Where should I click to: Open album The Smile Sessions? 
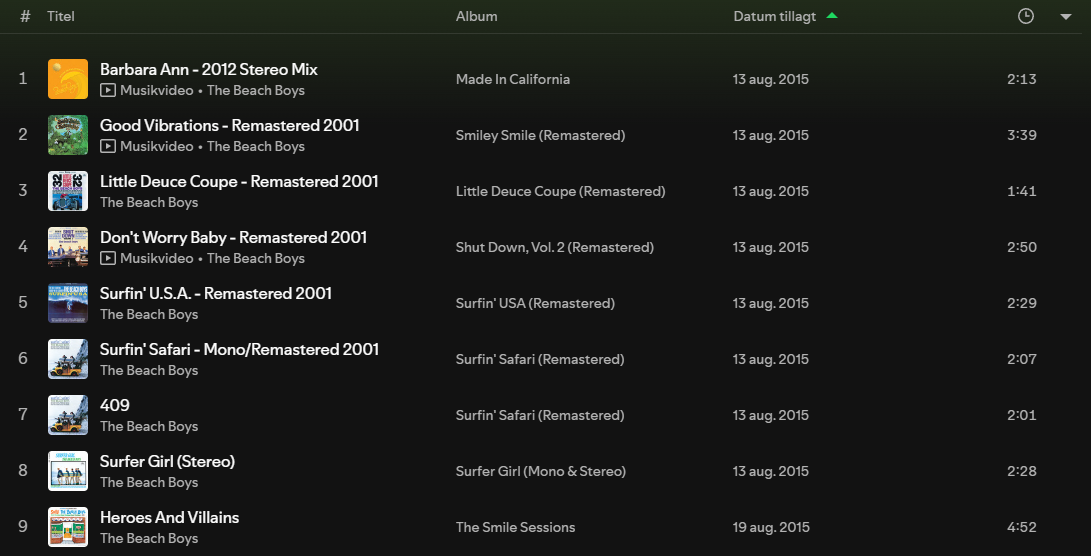tap(516, 527)
